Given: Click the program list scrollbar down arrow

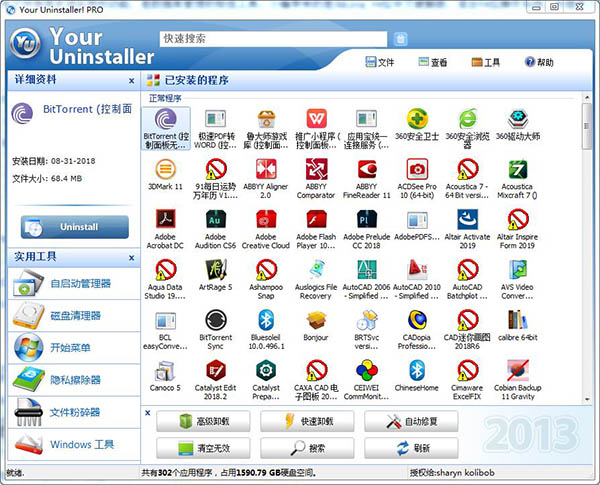Looking at the screenshot, I should pyautogui.click(x=587, y=399).
